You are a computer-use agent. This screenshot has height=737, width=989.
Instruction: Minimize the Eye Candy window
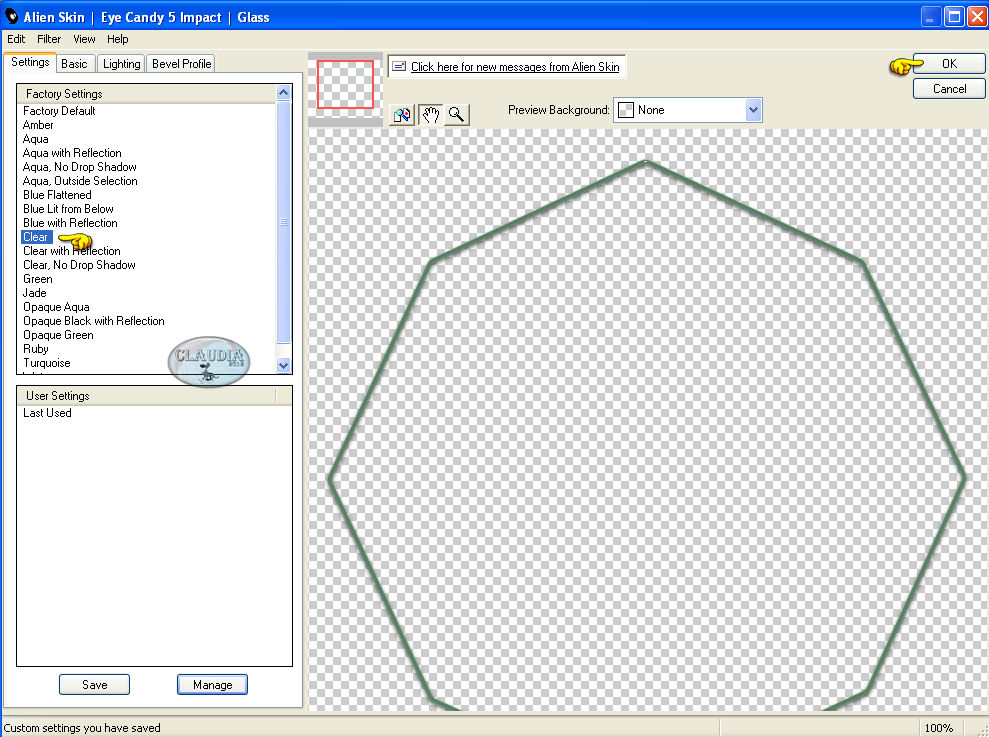coord(930,16)
